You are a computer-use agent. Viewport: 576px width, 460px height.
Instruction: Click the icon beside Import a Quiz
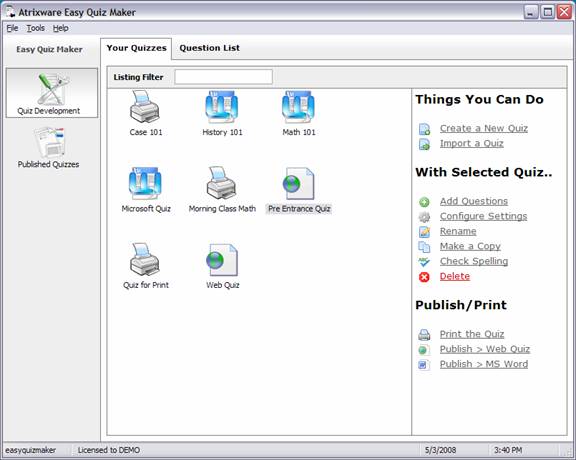pos(425,144)
